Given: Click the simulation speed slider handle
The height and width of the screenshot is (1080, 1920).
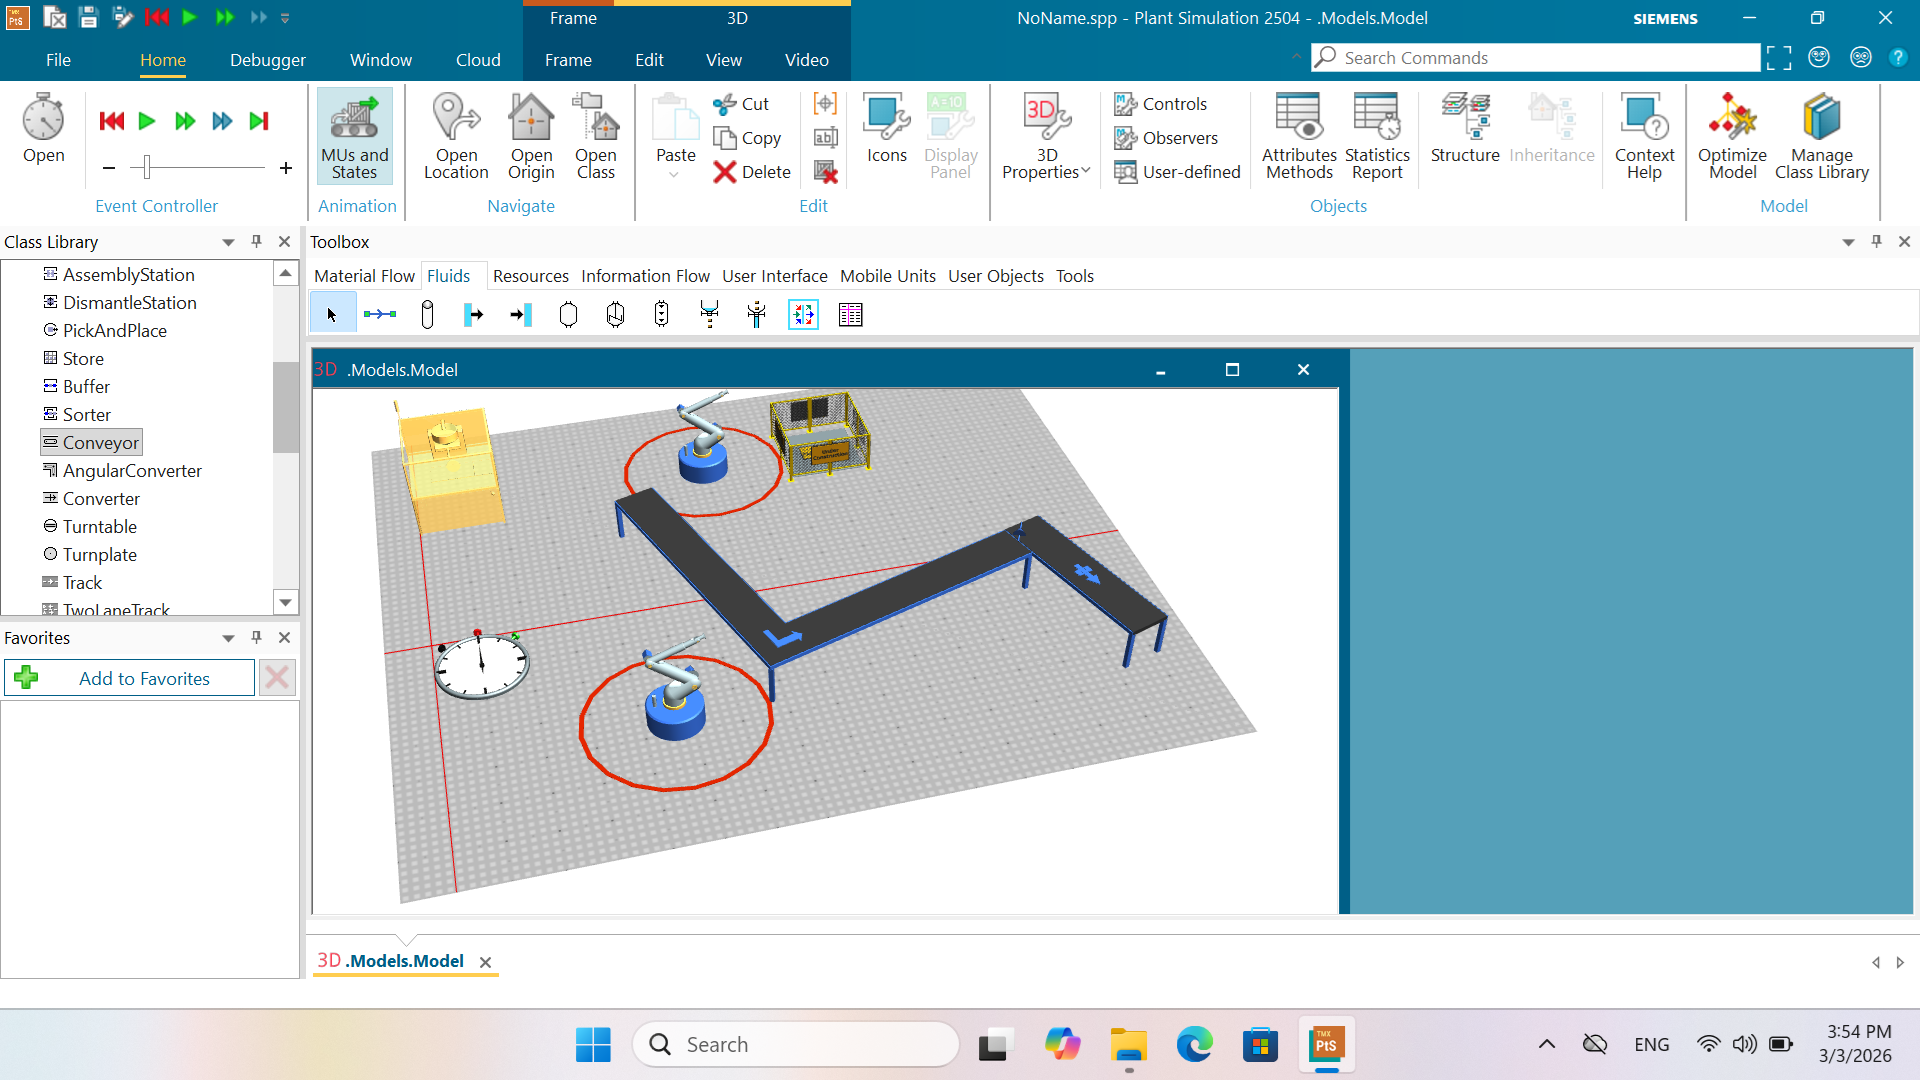Looking at the screenshot, I should [147, 167].
